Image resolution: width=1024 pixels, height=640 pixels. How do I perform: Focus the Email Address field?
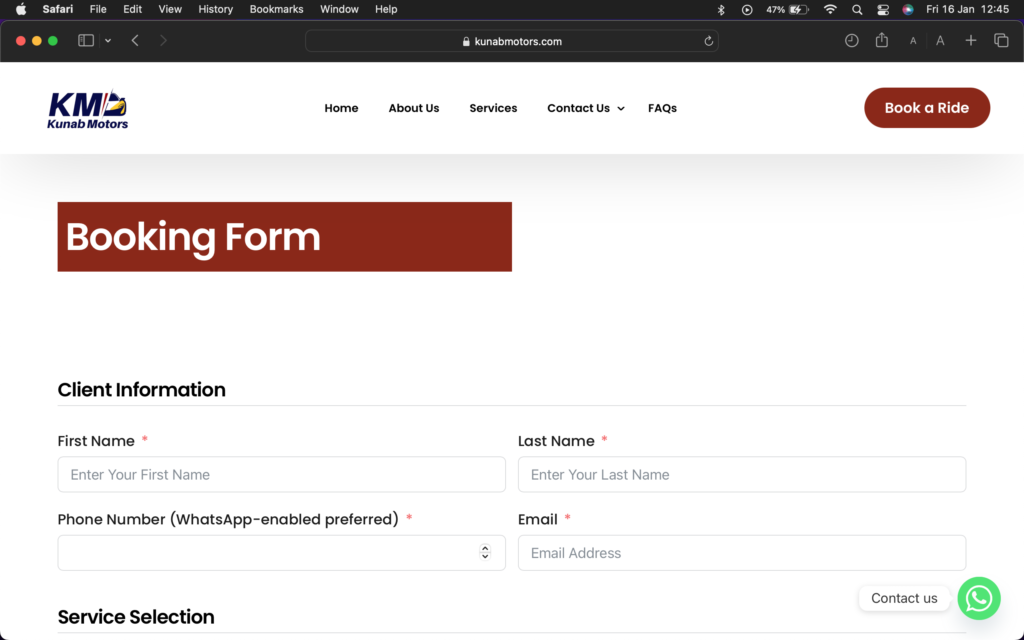[x=741, y=553]
